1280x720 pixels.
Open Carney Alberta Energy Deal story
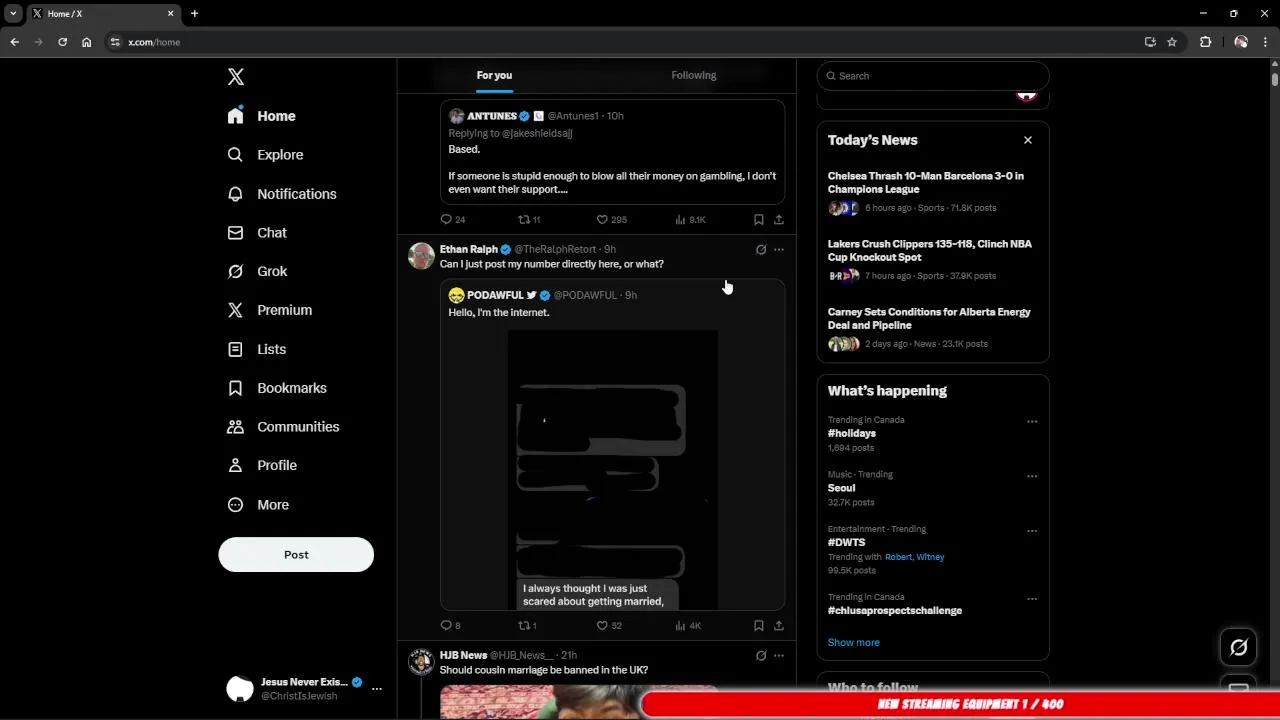933,328
